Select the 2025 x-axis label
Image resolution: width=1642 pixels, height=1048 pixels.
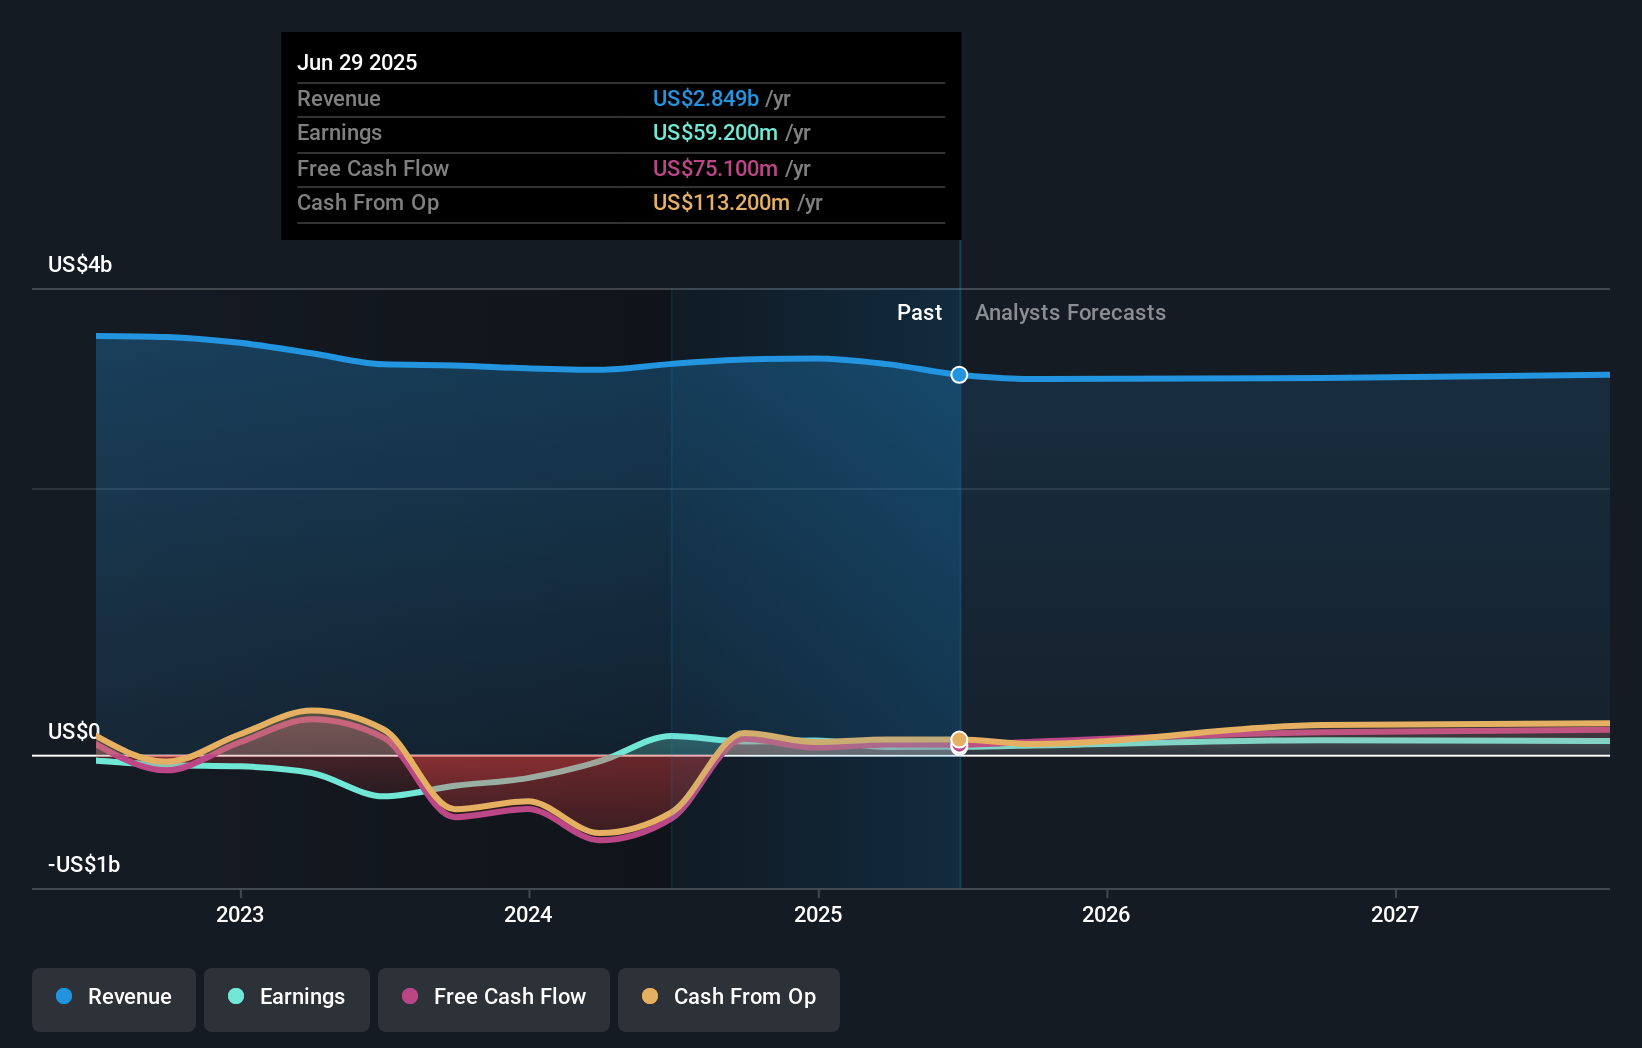pos(818,914)
